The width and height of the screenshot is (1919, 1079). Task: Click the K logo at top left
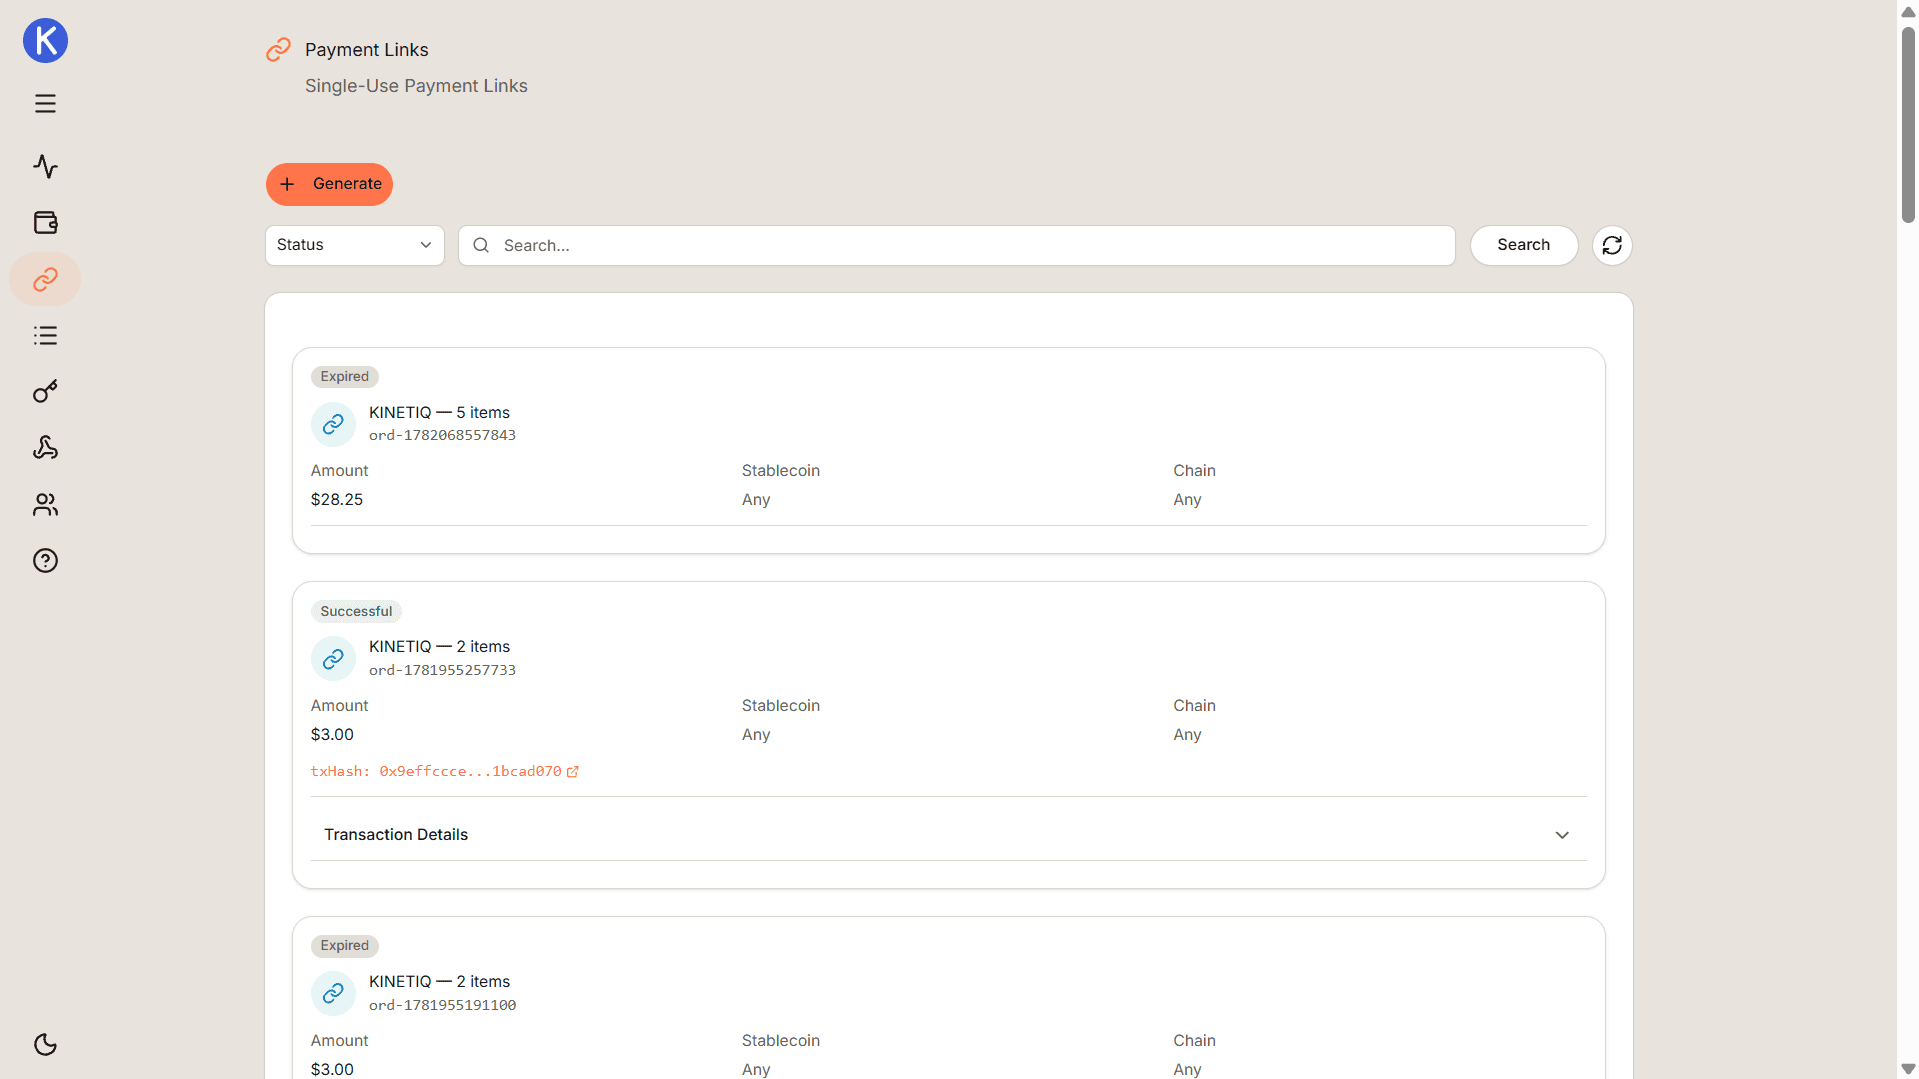coord(45,40)
